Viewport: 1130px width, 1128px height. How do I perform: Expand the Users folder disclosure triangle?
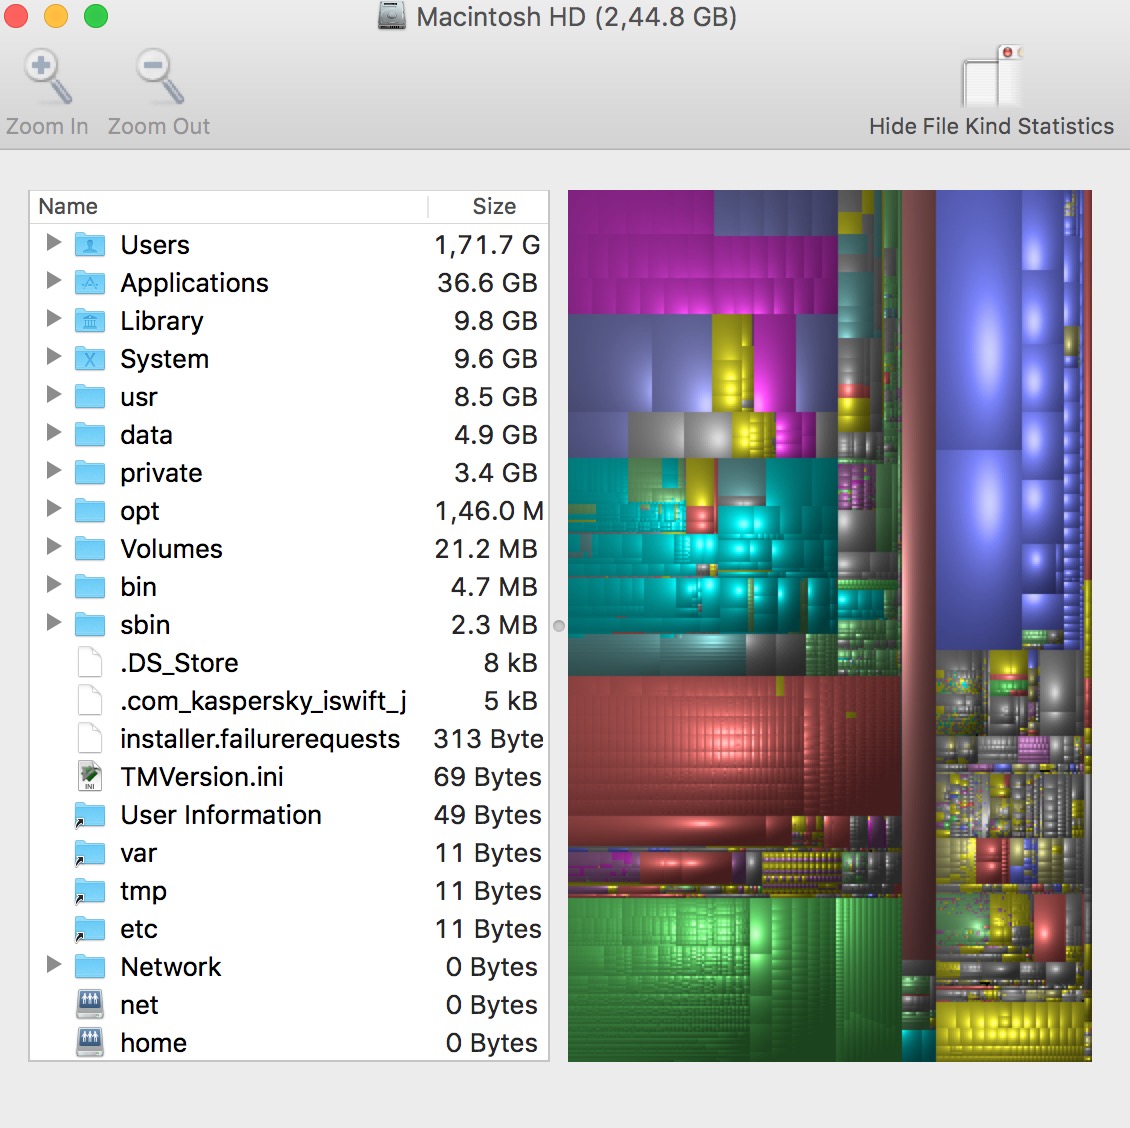point(54,243)
